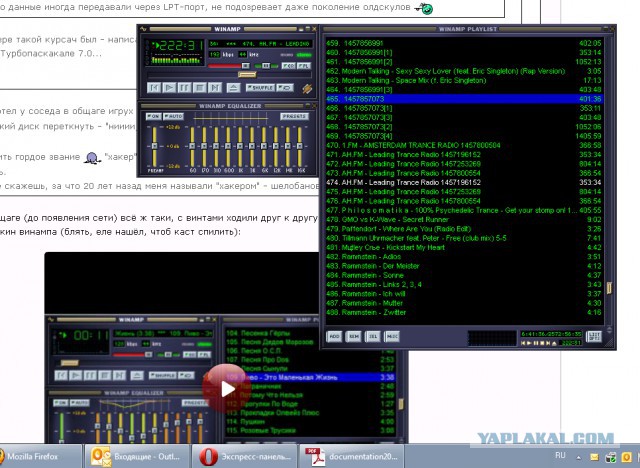640x468 pixels.
Task: Open the equalizer PRESETS menu
Action: coord(294,117)
